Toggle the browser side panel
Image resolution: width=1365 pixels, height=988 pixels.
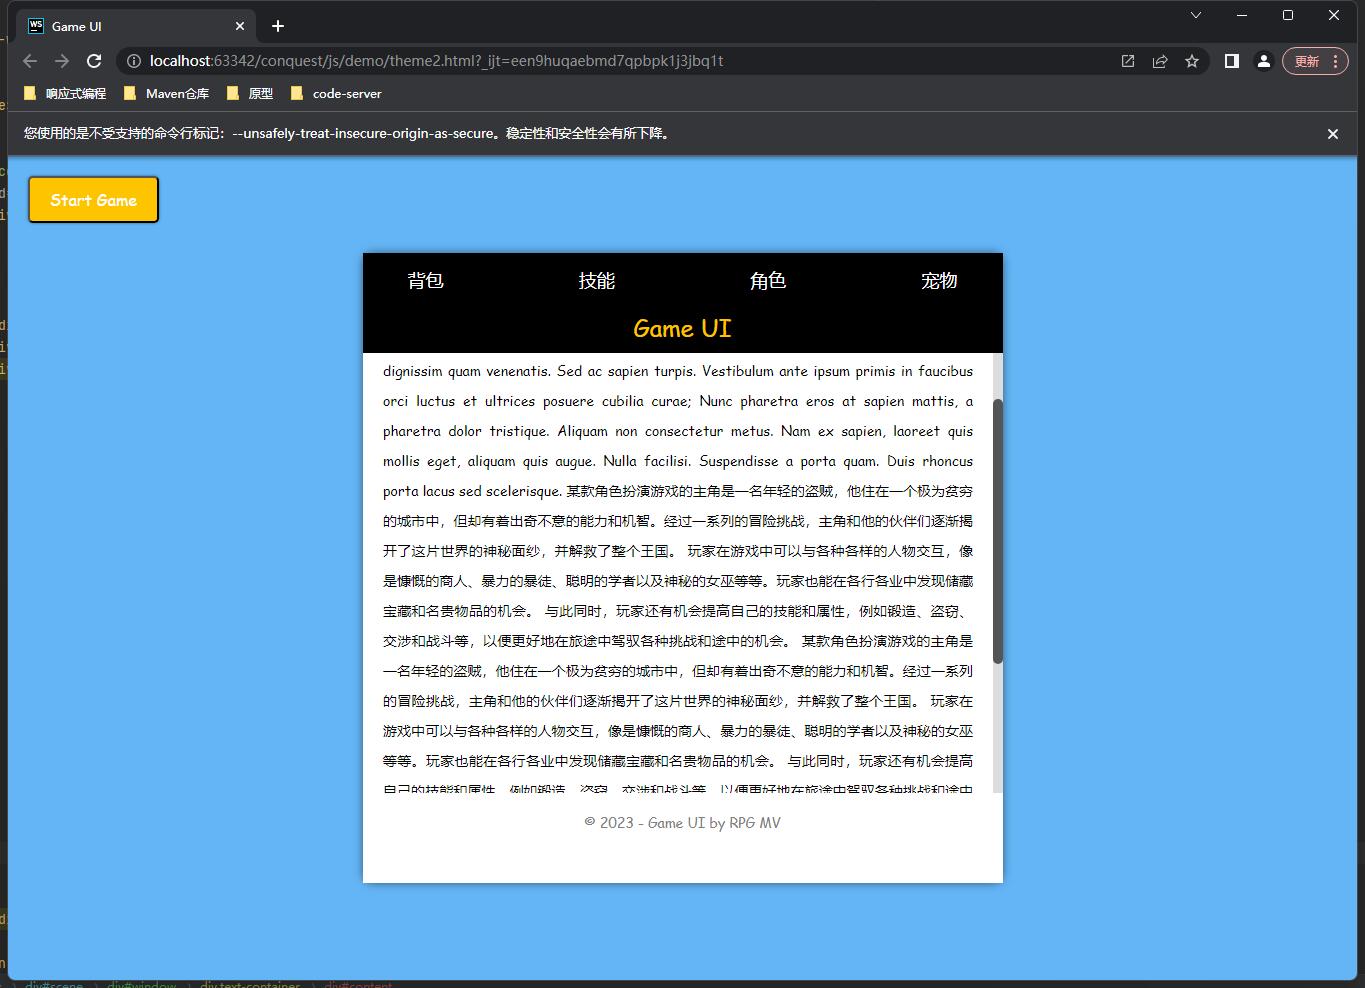click(x=1232, y=61)
